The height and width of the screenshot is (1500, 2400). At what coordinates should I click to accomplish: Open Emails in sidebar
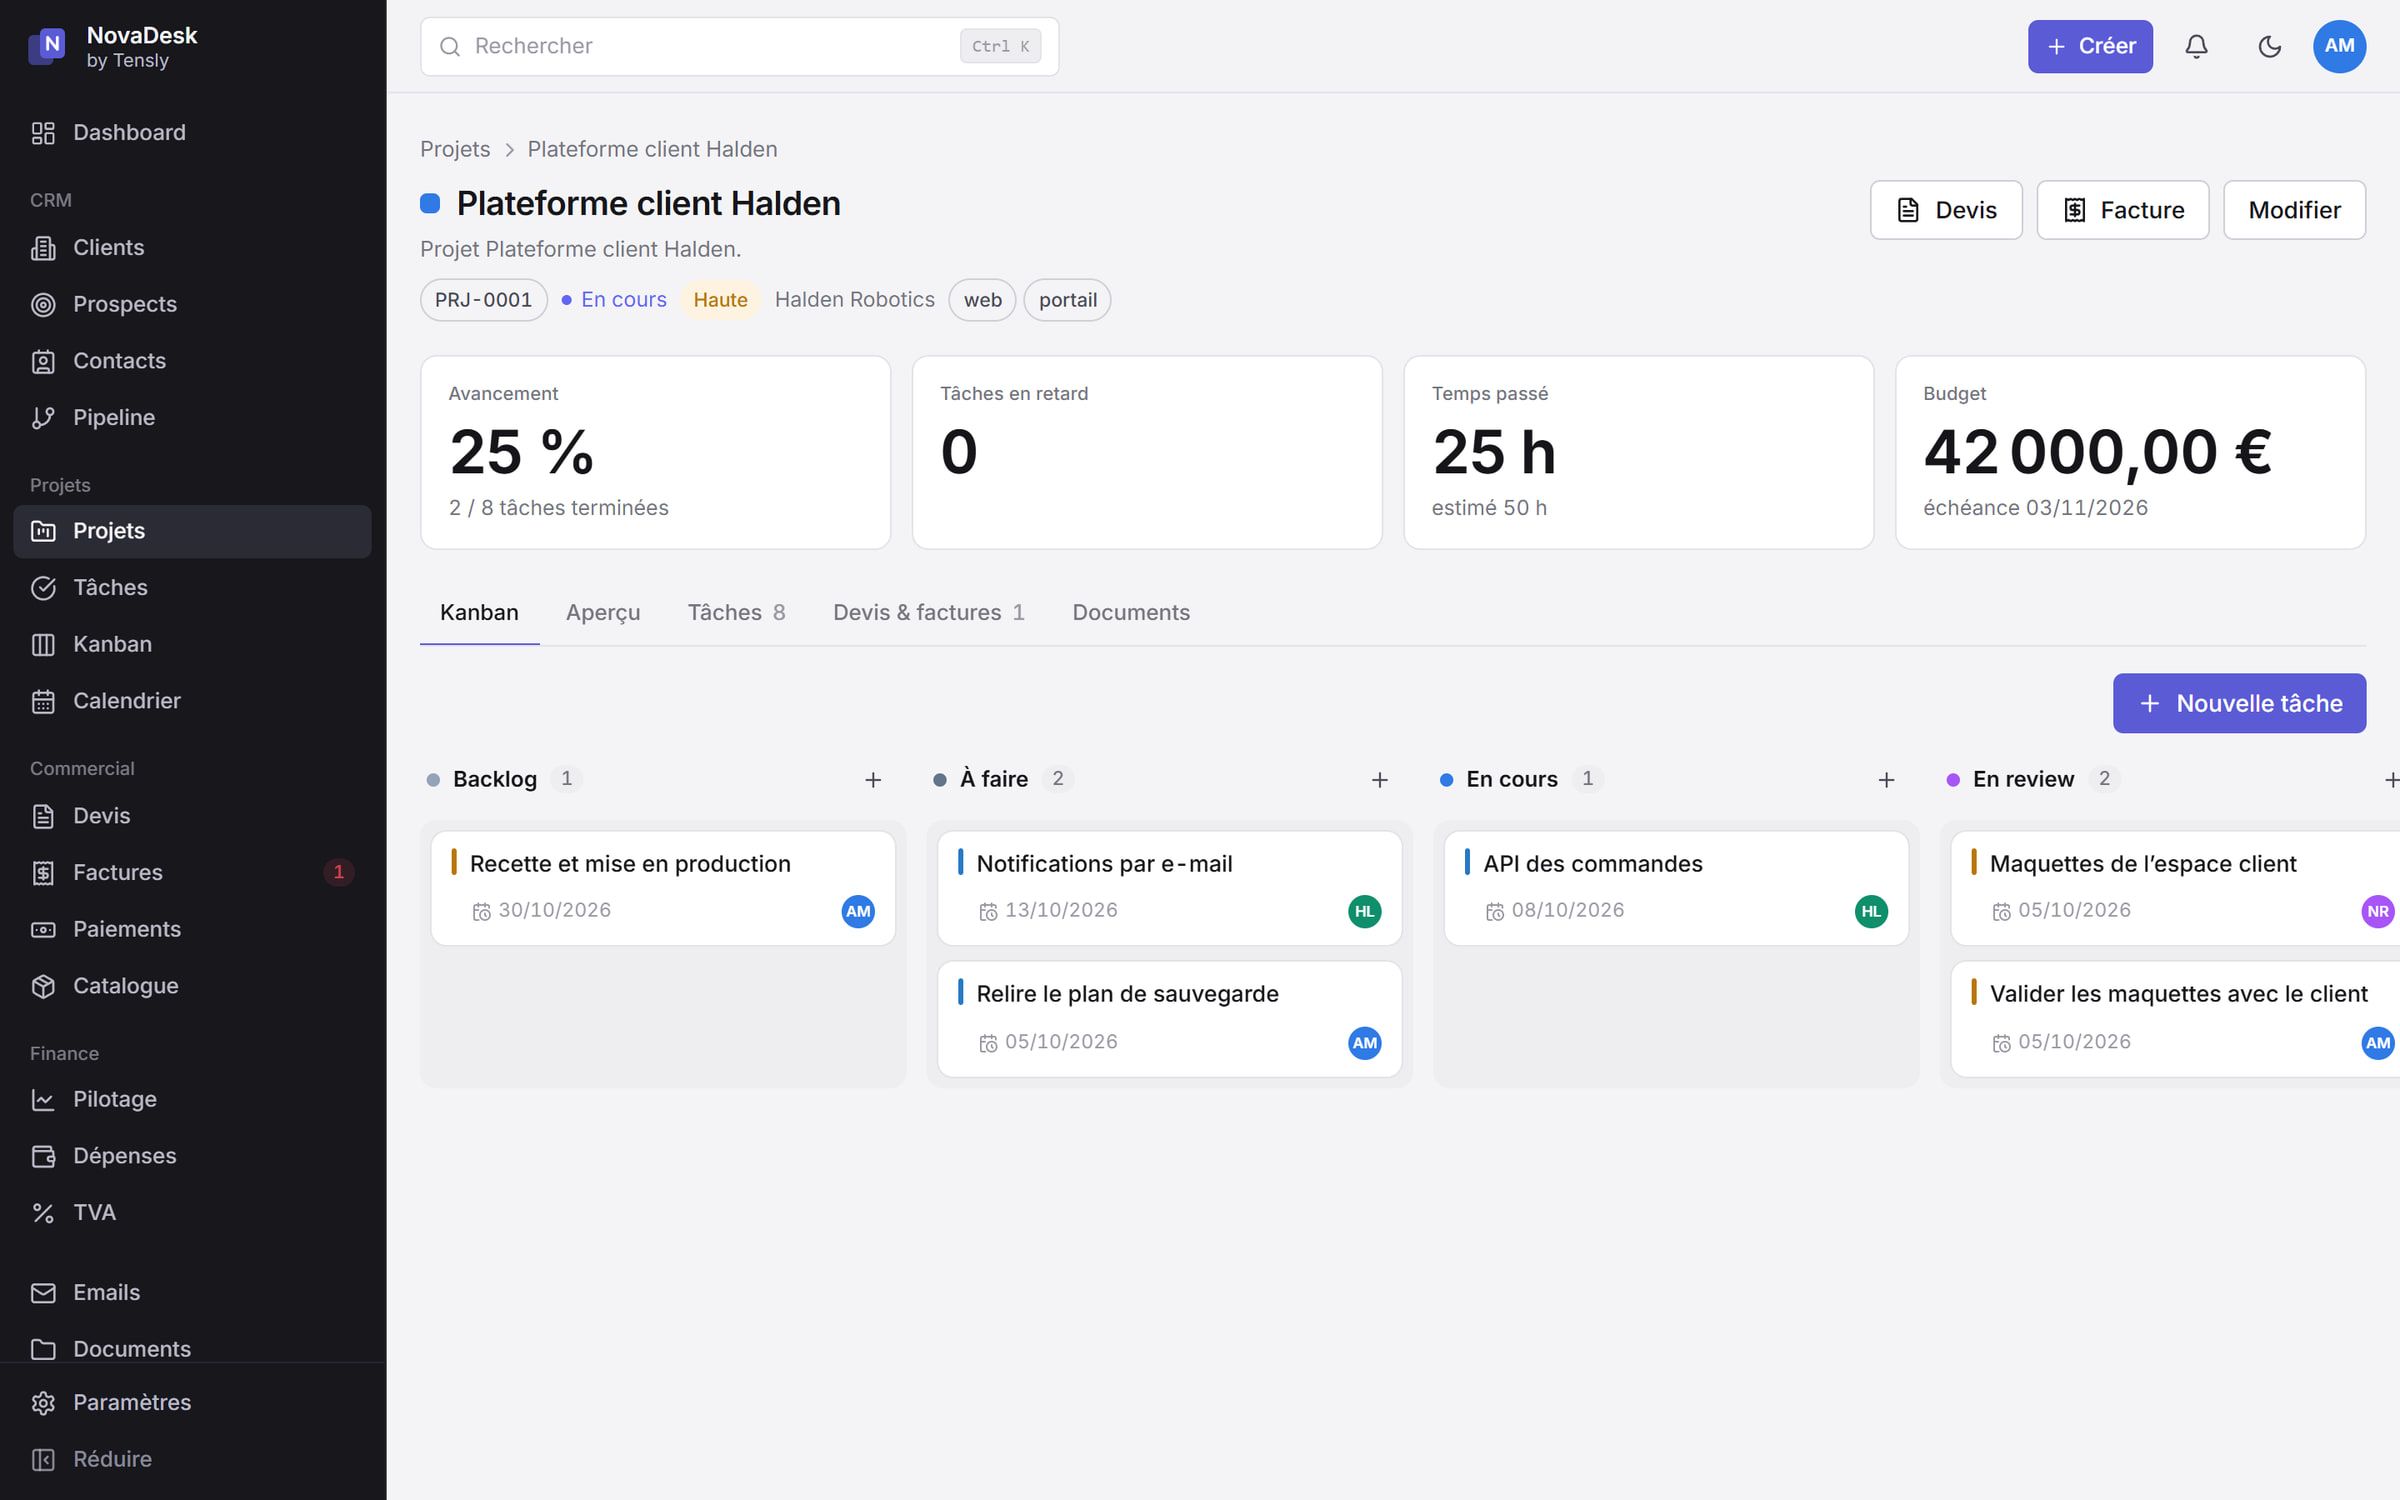(192, 1293)
